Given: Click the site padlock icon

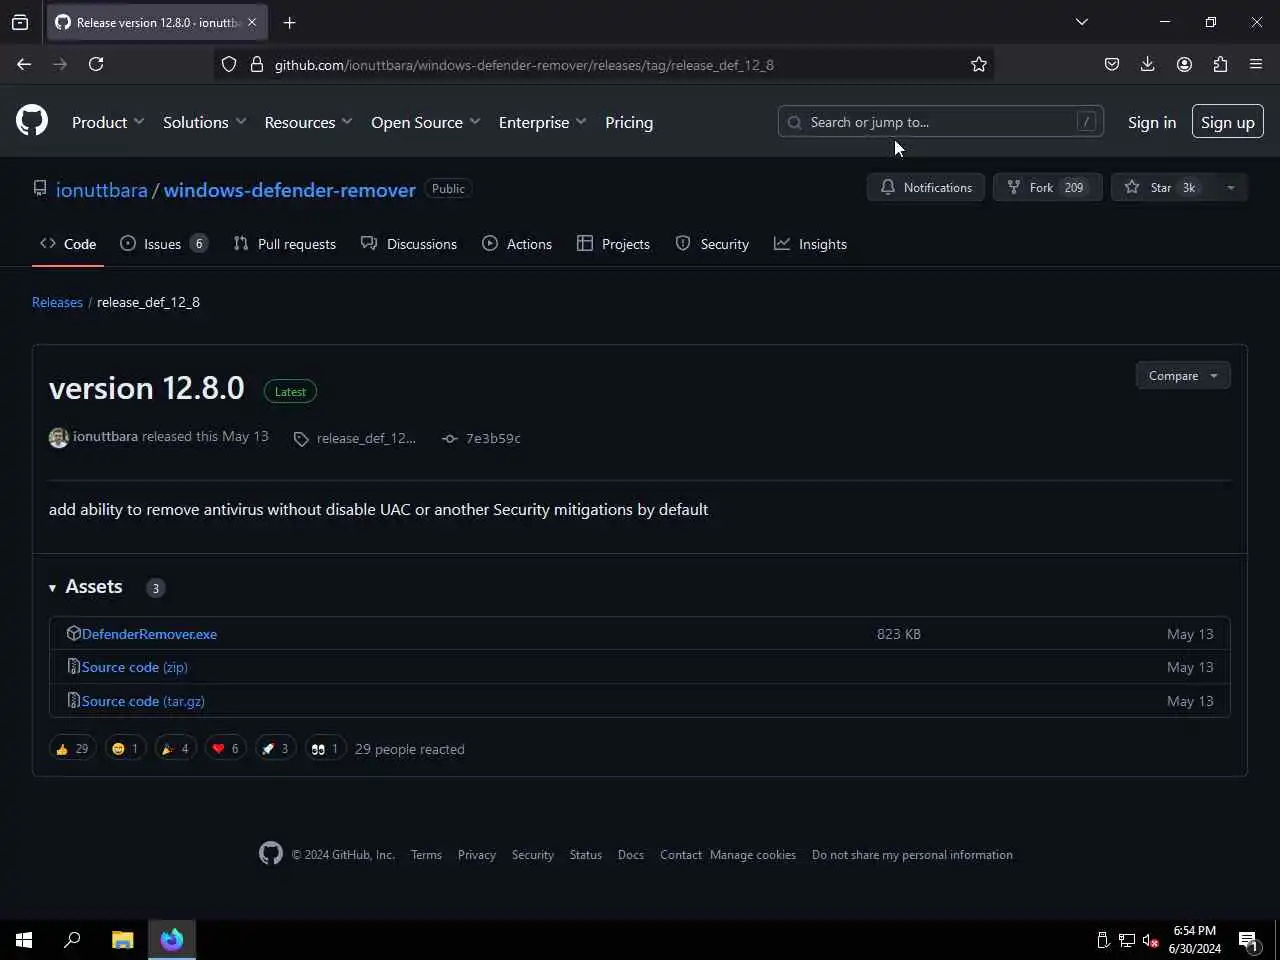Looking at the screenshot, I should [x=256, y=64].
